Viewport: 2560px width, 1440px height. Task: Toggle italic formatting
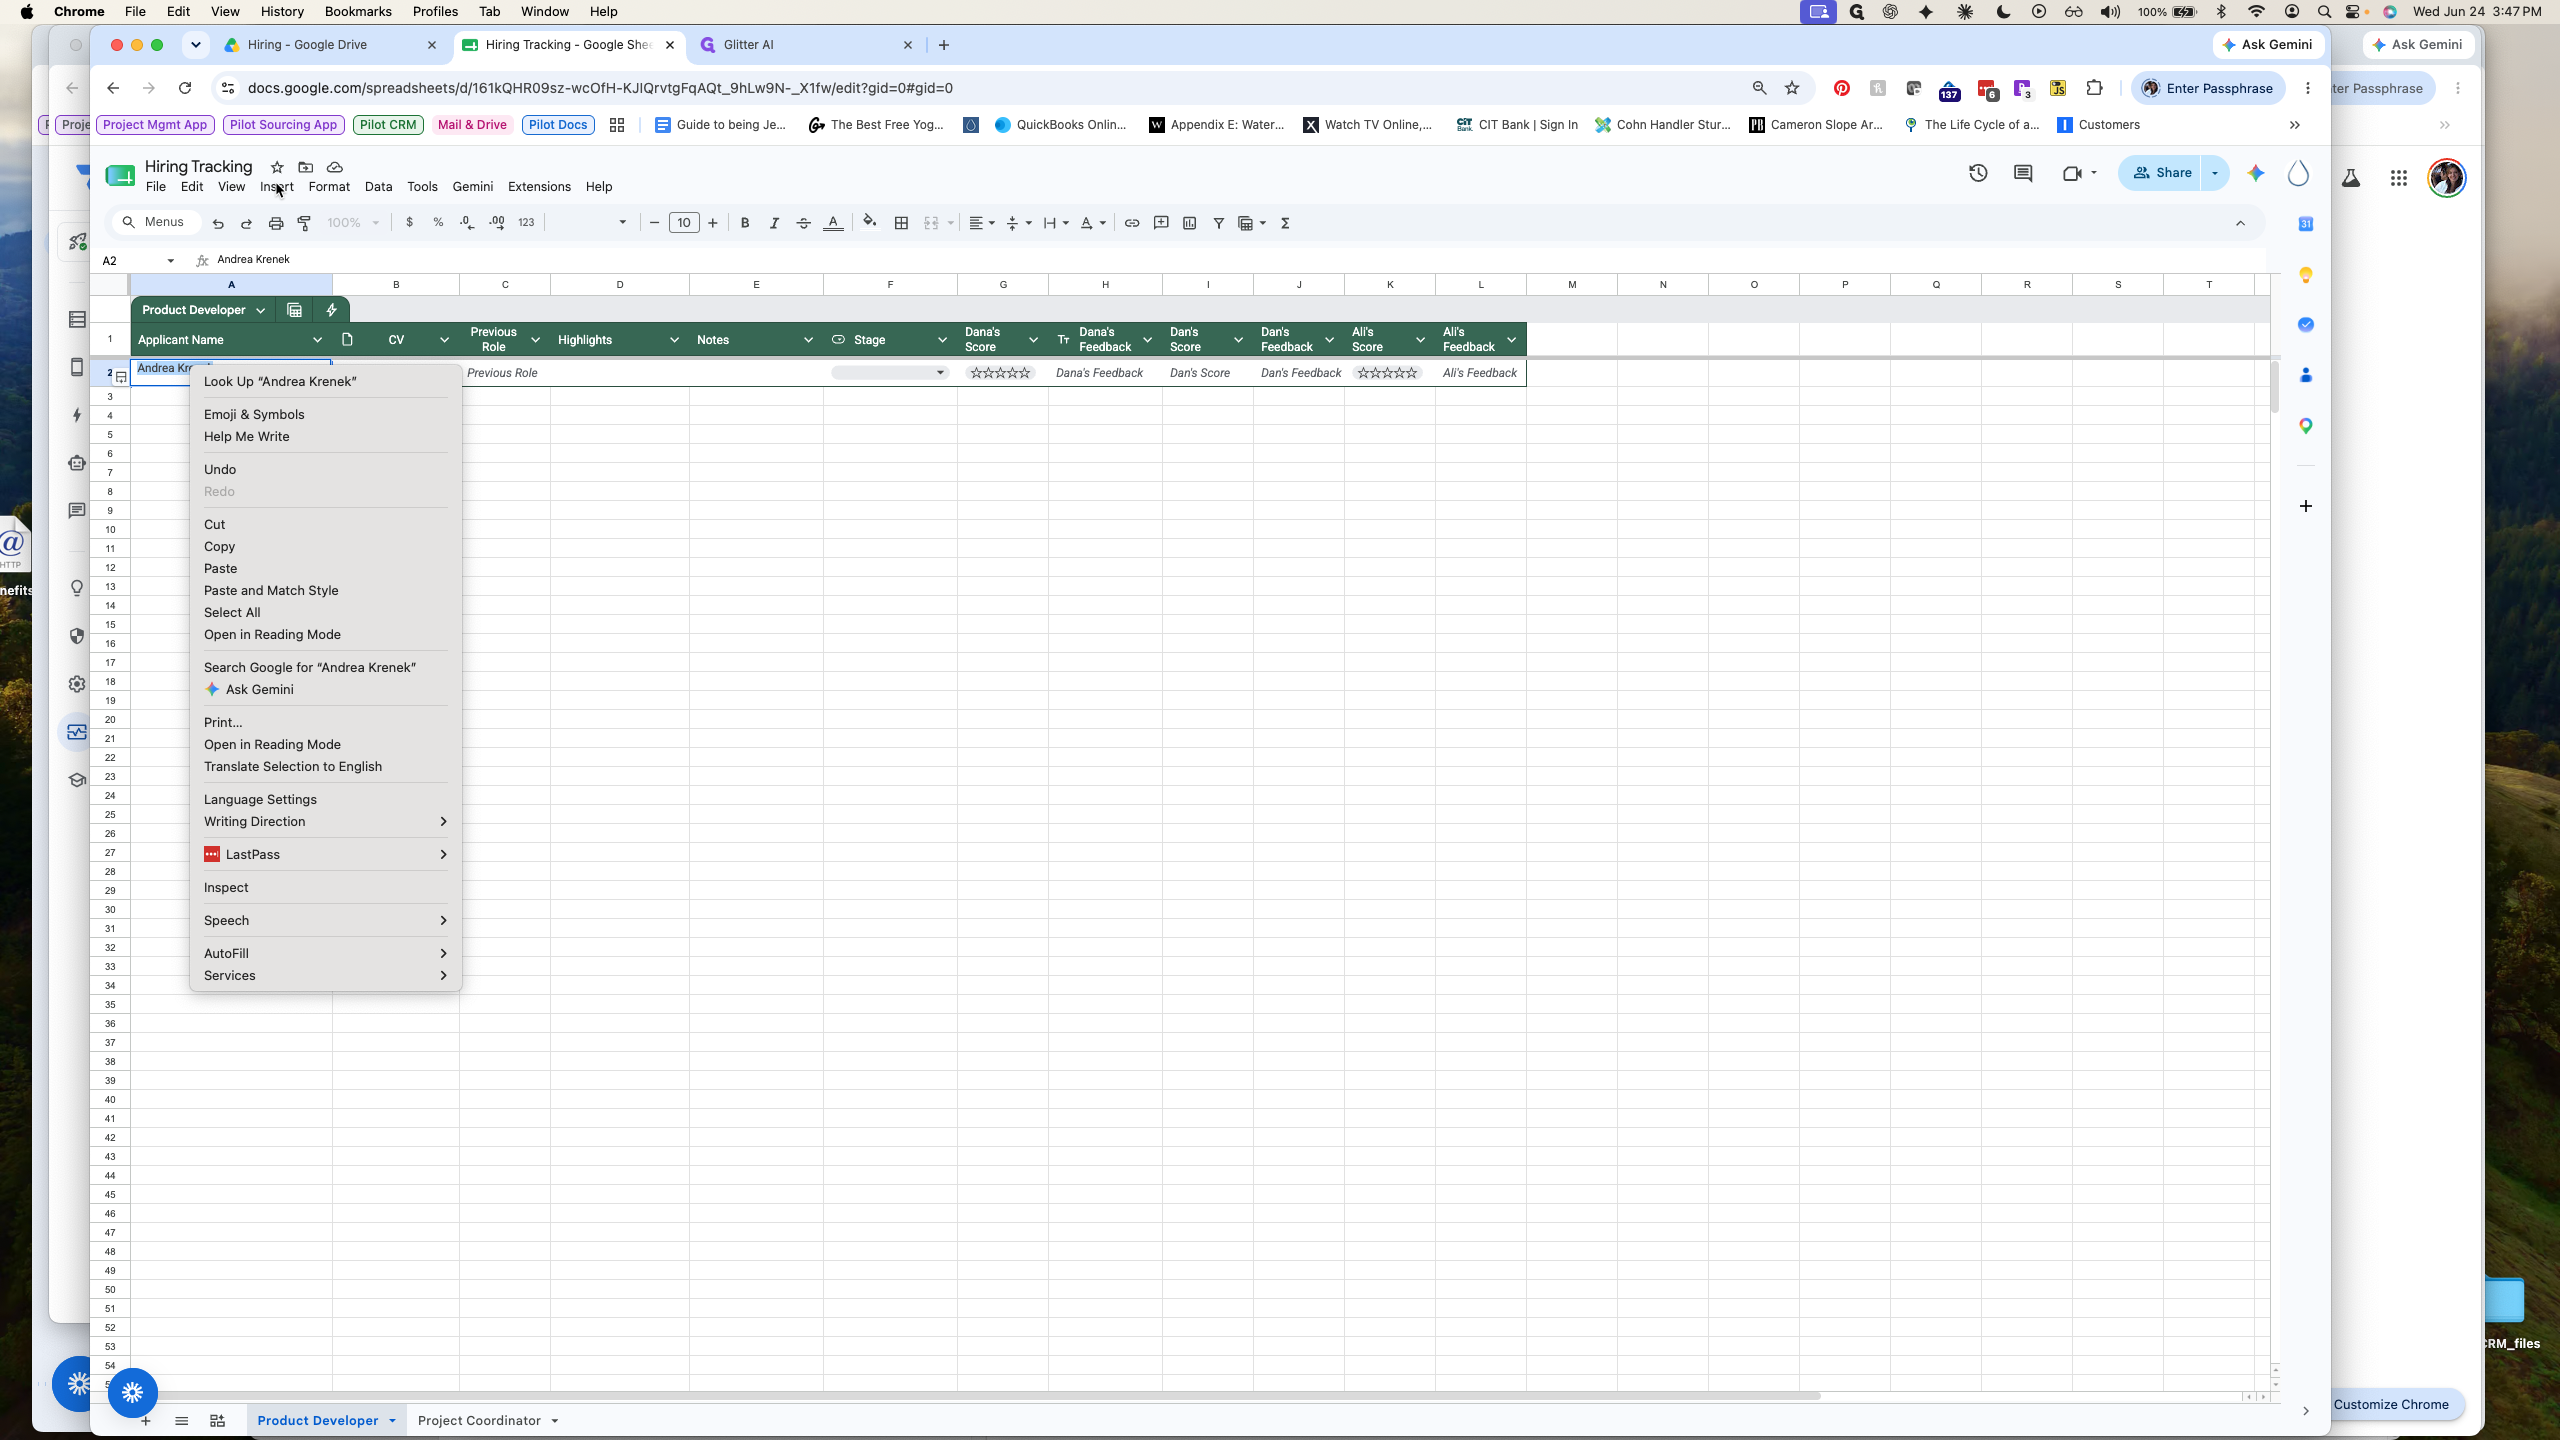[774, 223]
